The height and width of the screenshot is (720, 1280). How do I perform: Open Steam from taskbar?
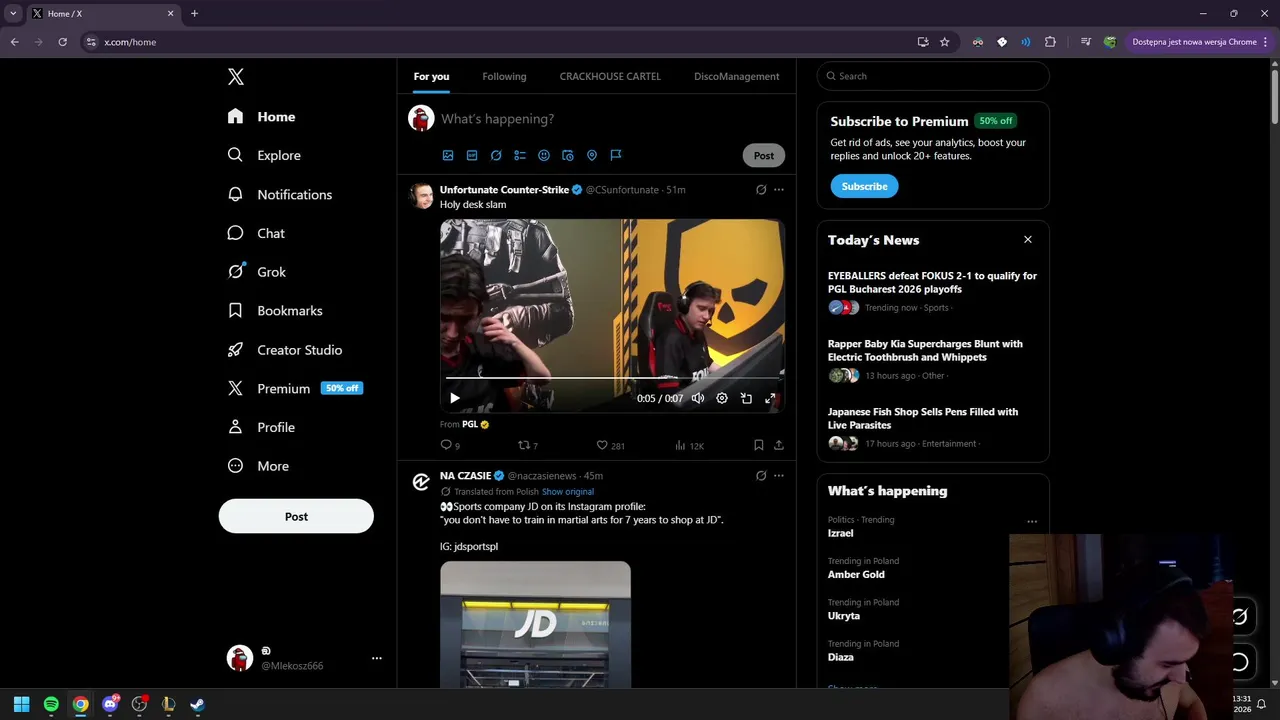pos(197,704)
